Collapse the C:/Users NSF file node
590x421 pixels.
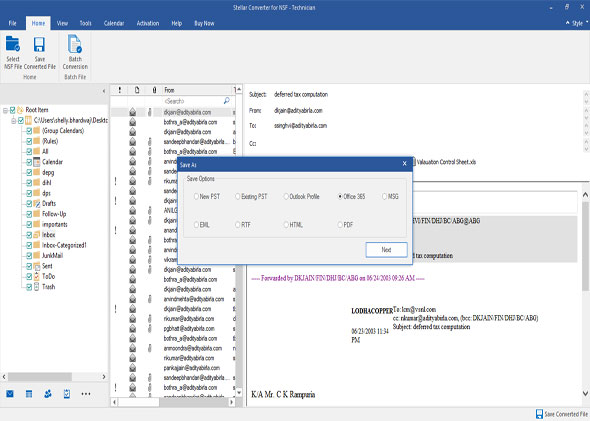14,120
